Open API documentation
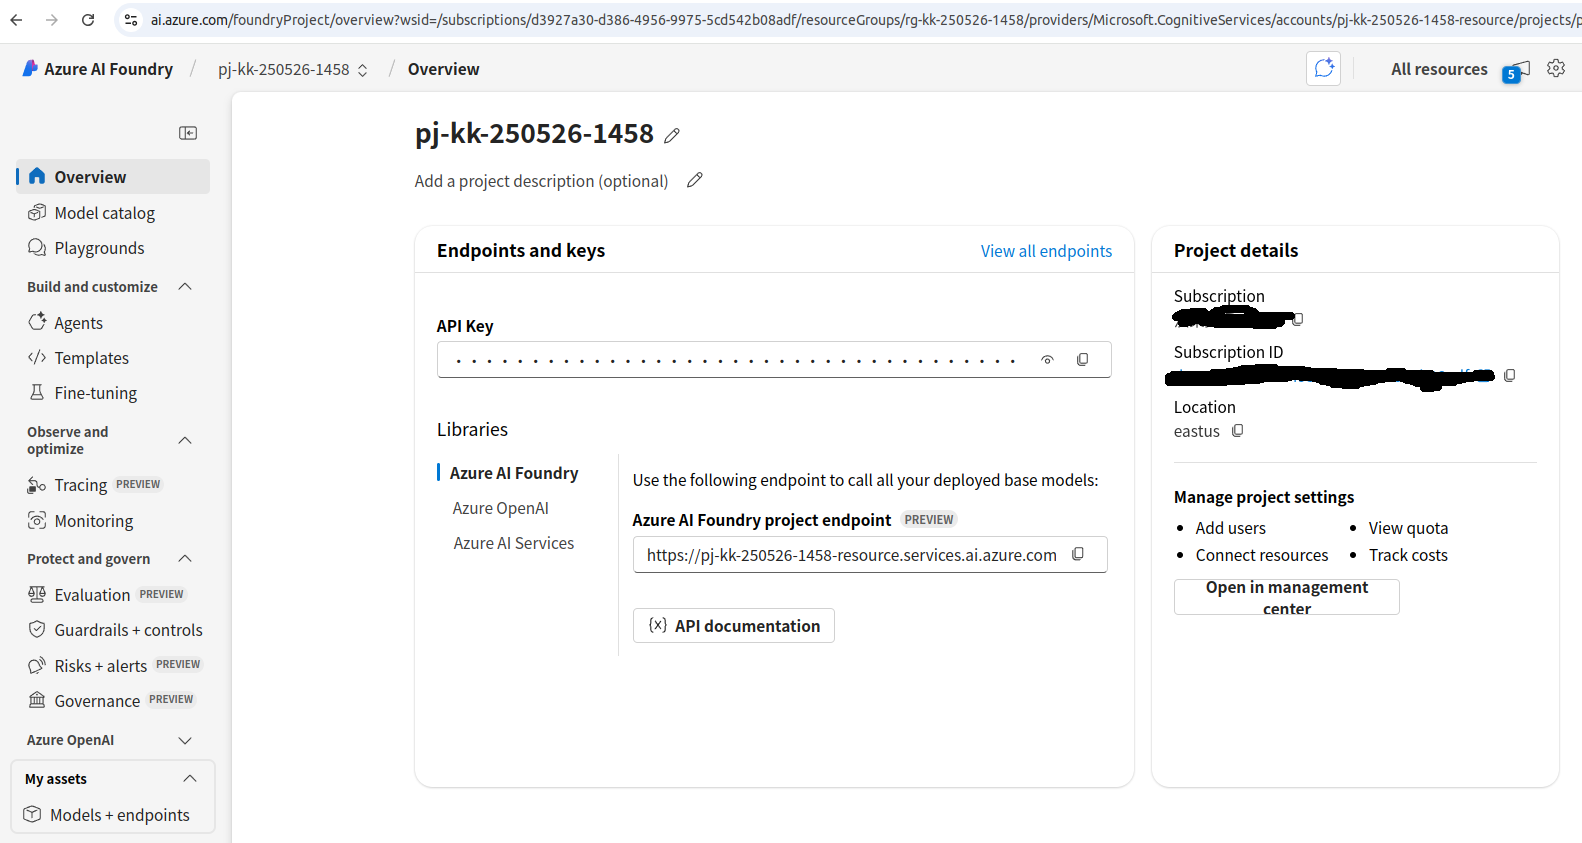 coord(734,626)
